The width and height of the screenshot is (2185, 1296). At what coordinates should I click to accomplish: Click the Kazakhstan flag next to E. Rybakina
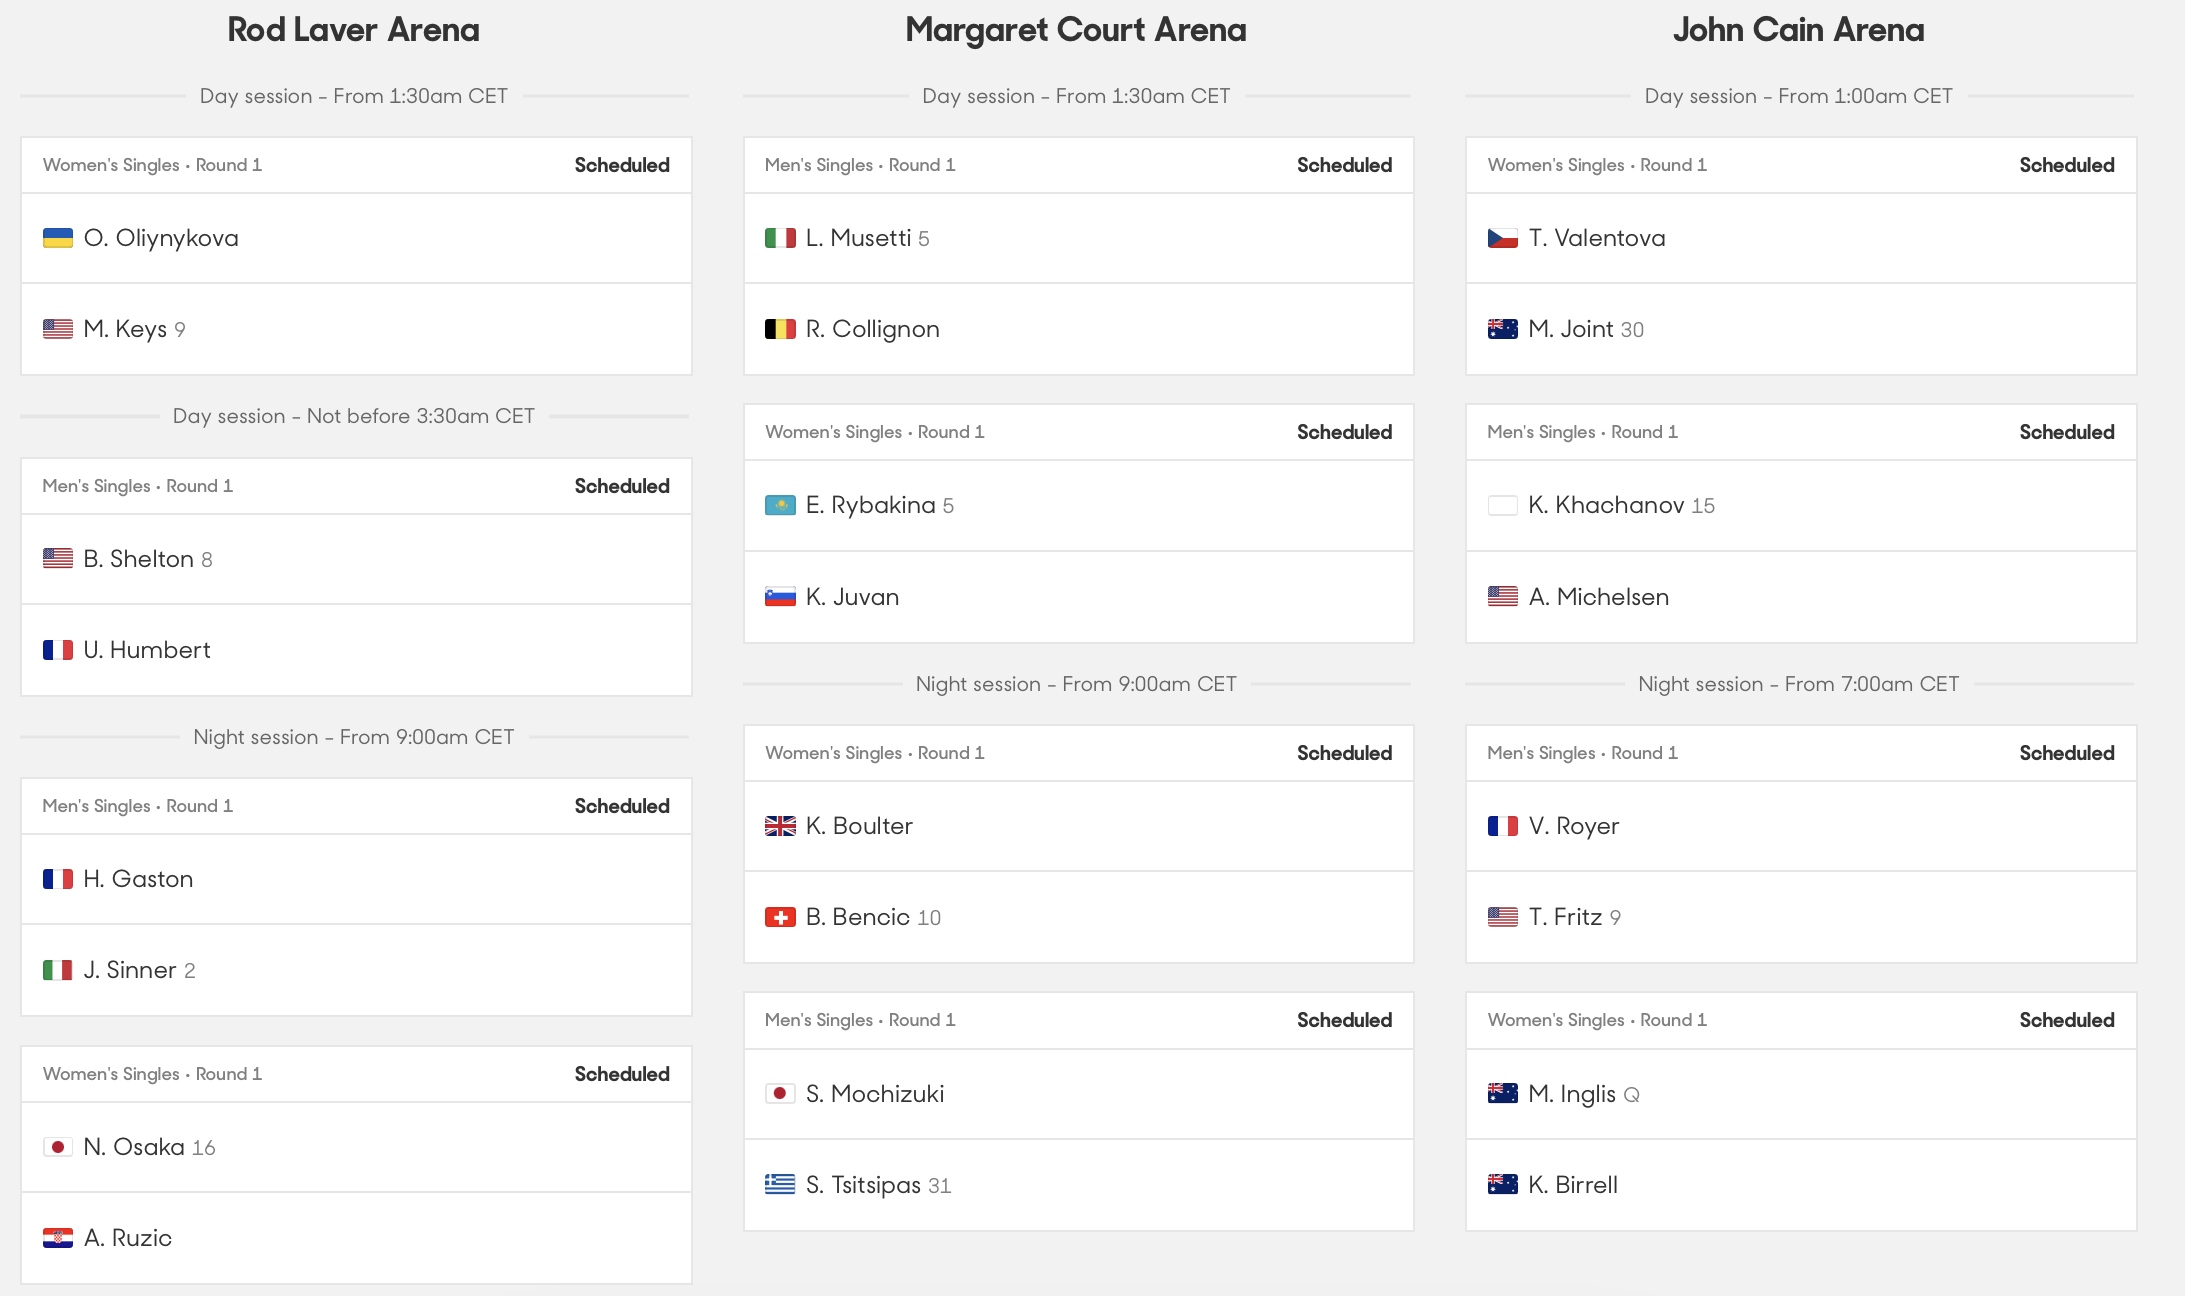click(782, 505)
